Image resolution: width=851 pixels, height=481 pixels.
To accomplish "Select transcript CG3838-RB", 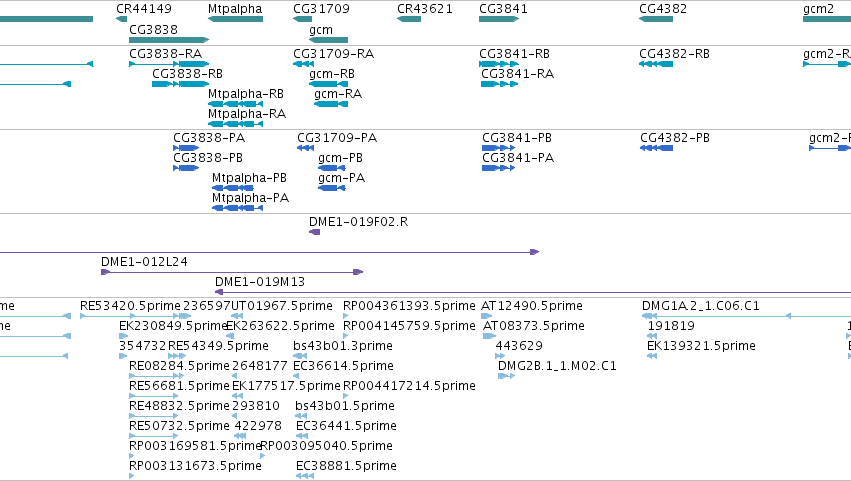I will 187,74.
